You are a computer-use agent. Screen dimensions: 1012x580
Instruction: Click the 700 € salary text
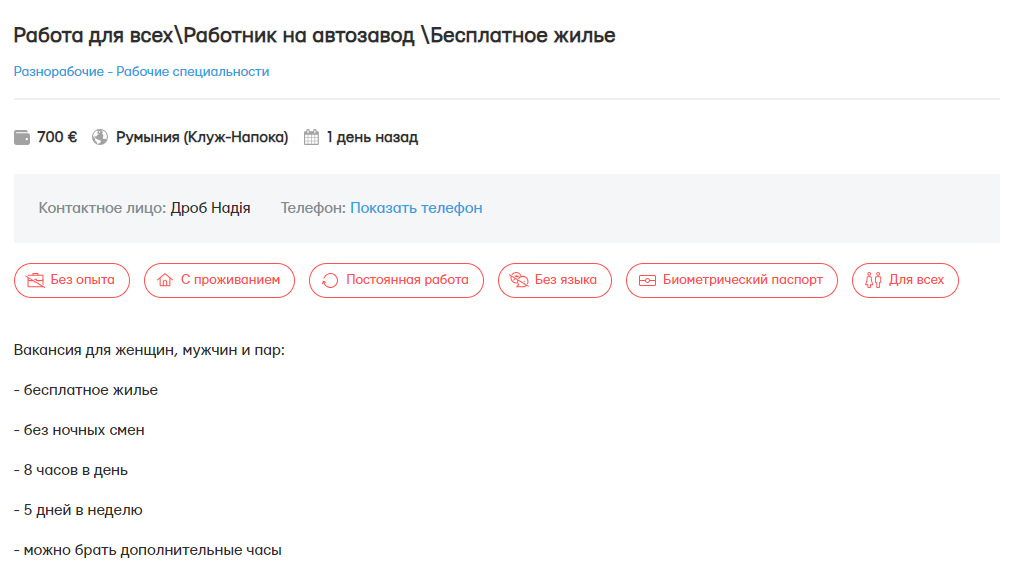[x=57, y=138]
